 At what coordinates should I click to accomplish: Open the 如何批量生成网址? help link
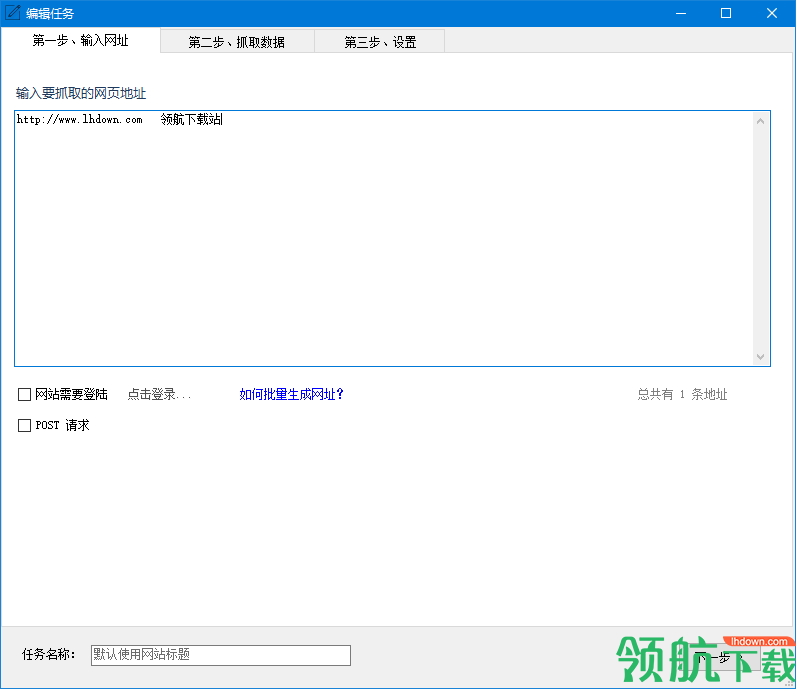tap(291, 395)
